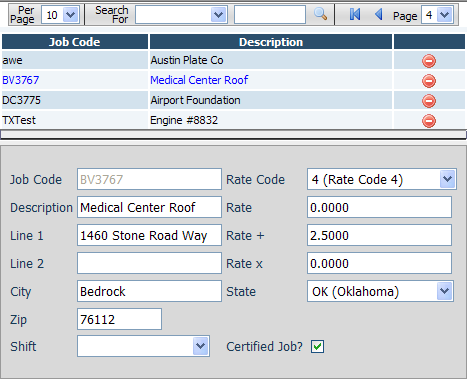The height and width of the screenshot is (379, 467).
Task: Click the empty Line 2 field
Action: point(149,263)
